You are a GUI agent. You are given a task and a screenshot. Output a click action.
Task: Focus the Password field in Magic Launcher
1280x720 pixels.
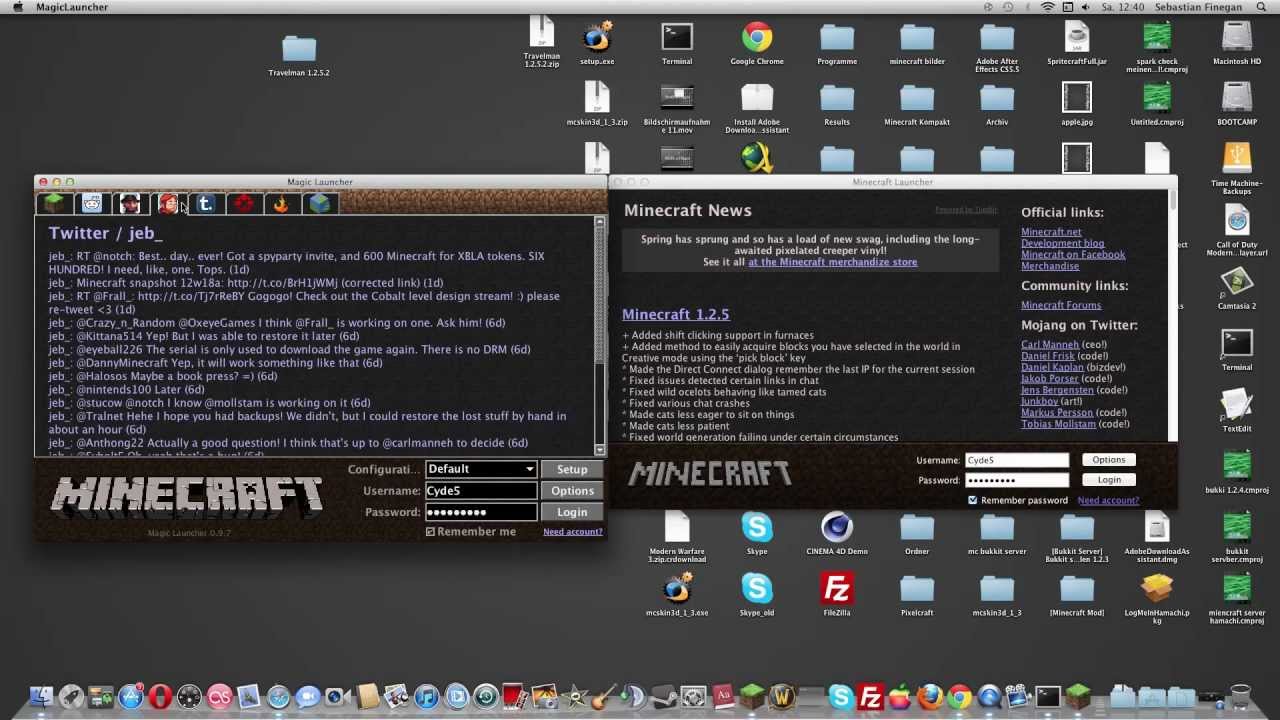pos(481,512)
